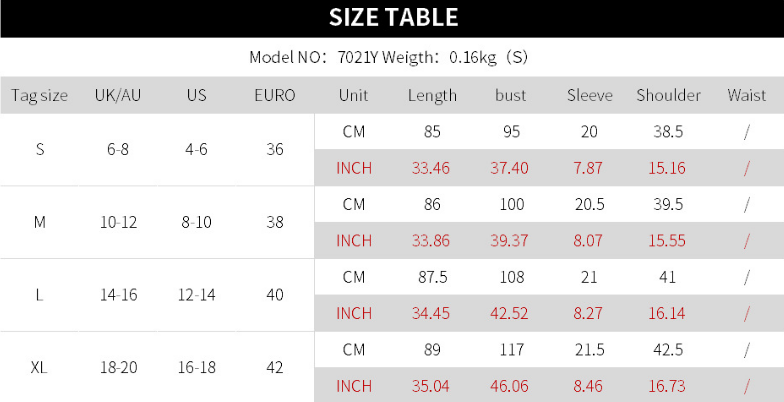784x402 pixels.
Task: Click the 15.55 inch shoulder value
Action: (666, 240)
